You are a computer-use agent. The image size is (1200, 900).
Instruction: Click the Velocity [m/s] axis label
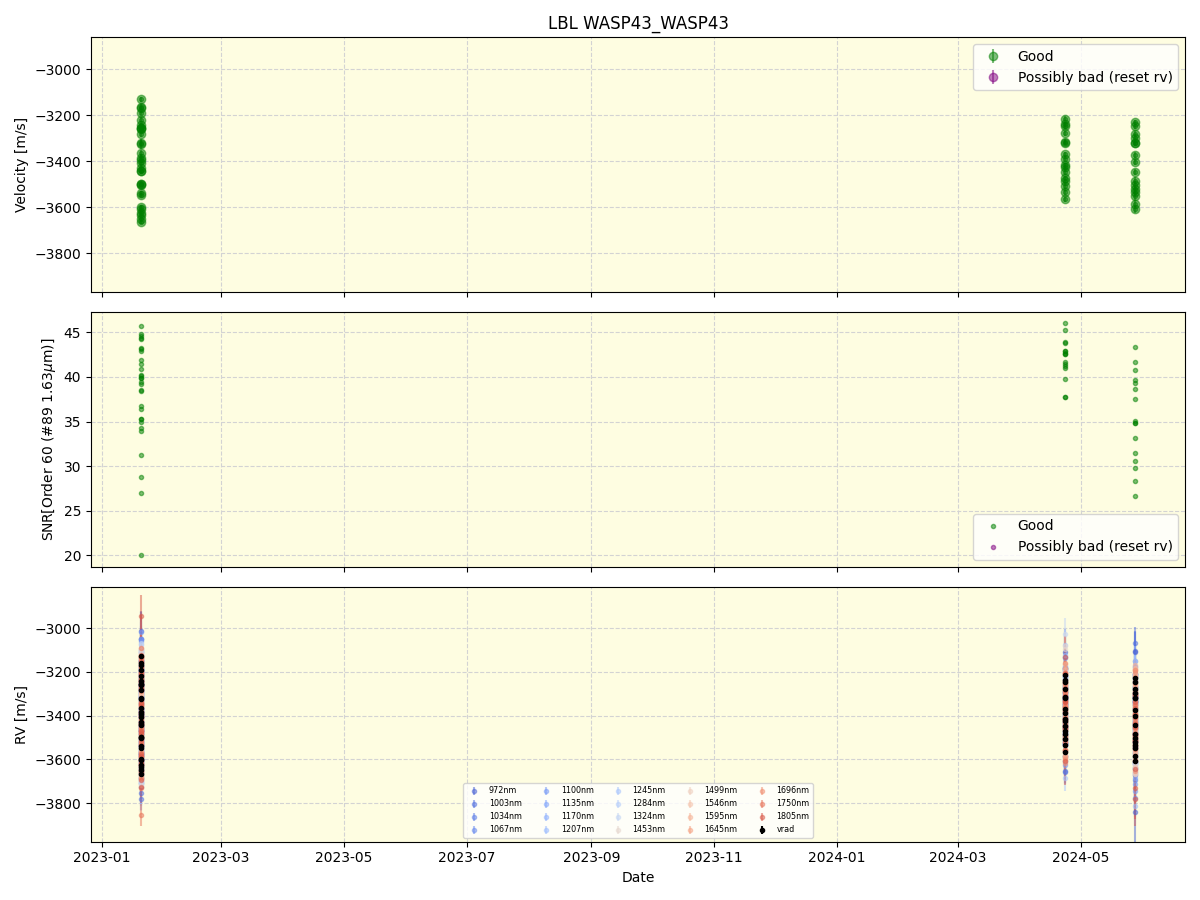21,165
